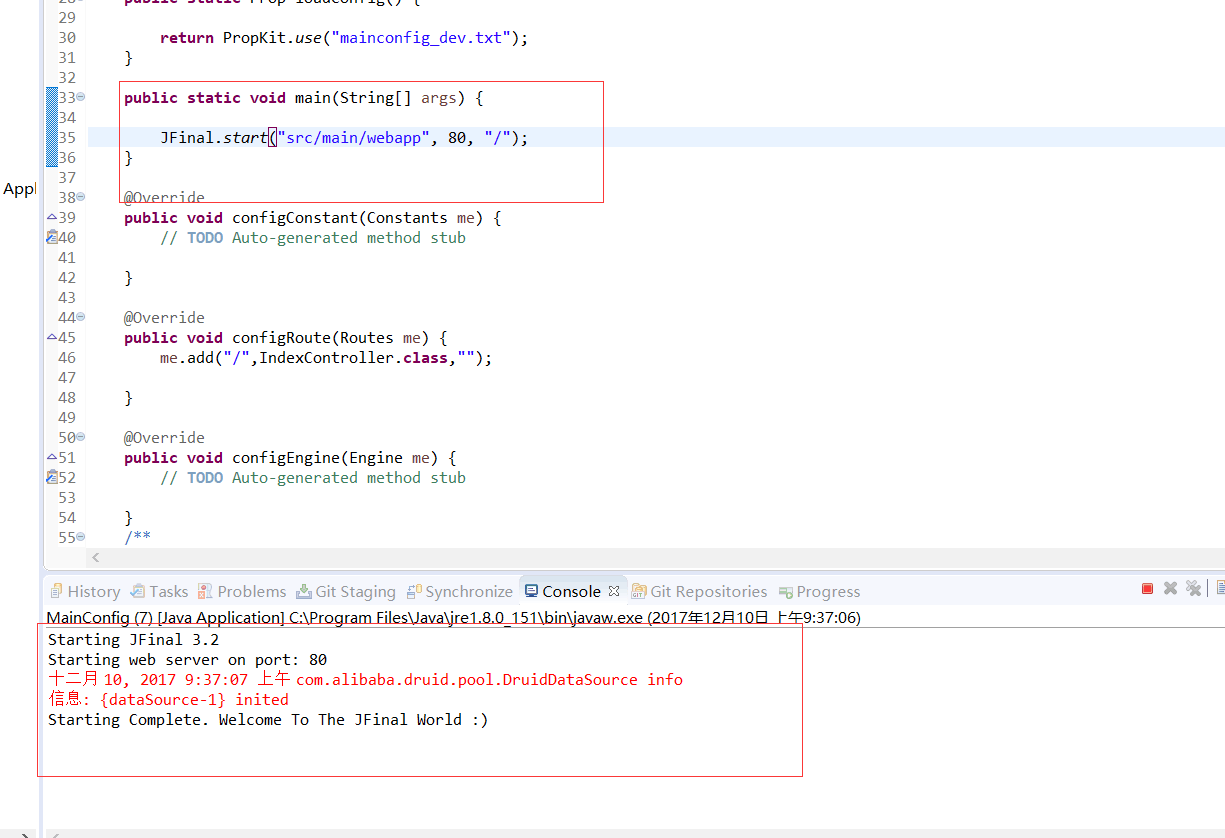The width and height of the screenshot is (1225, 838).
Task: Click the "{dataSource-1} inited" console line
Action: 168,699
